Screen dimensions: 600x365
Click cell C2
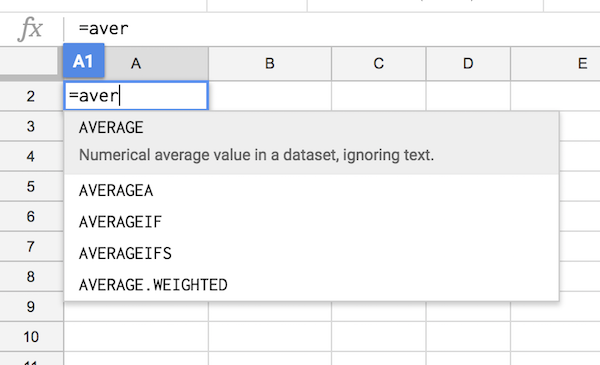point(378,96)
